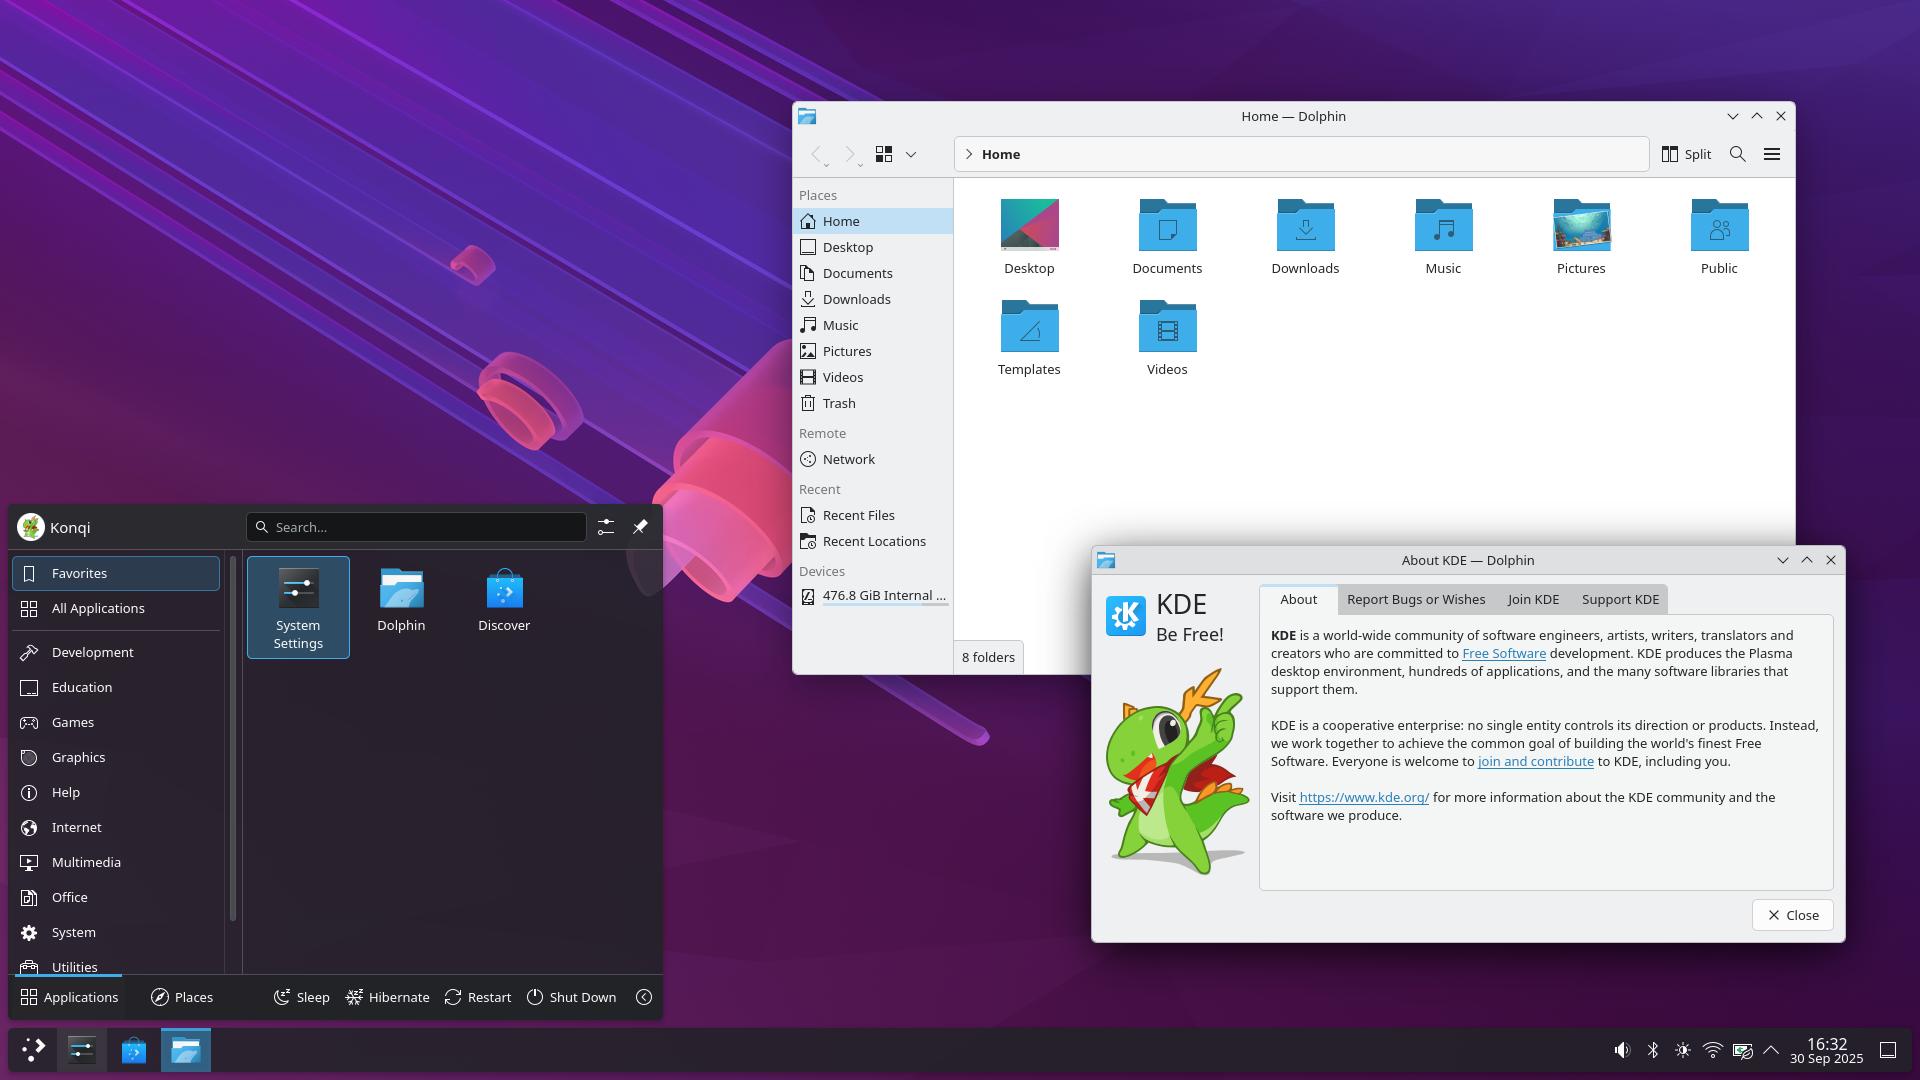Click the Split view button in Dolphin

pyautogui.click(x=1686, y=154)
